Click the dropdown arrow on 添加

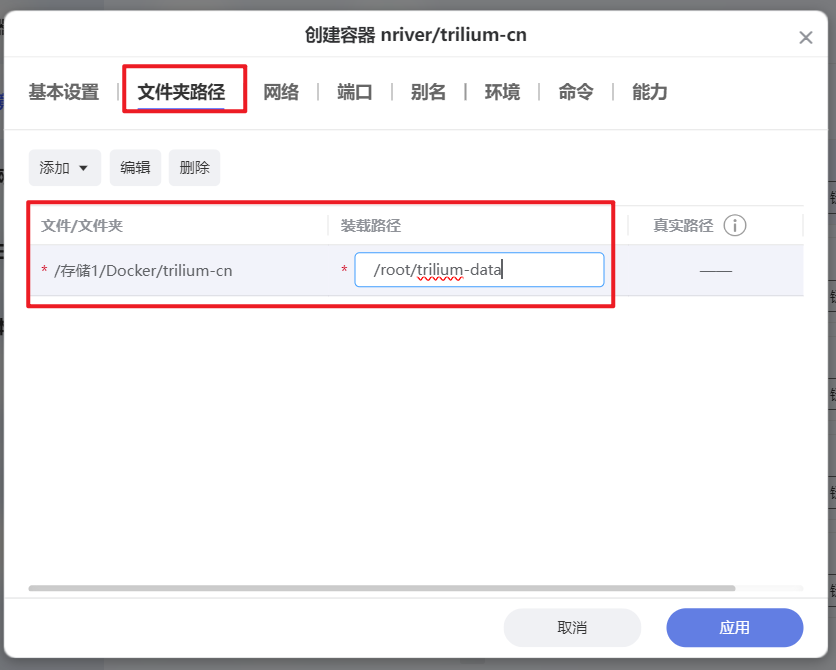coord(82,167)
